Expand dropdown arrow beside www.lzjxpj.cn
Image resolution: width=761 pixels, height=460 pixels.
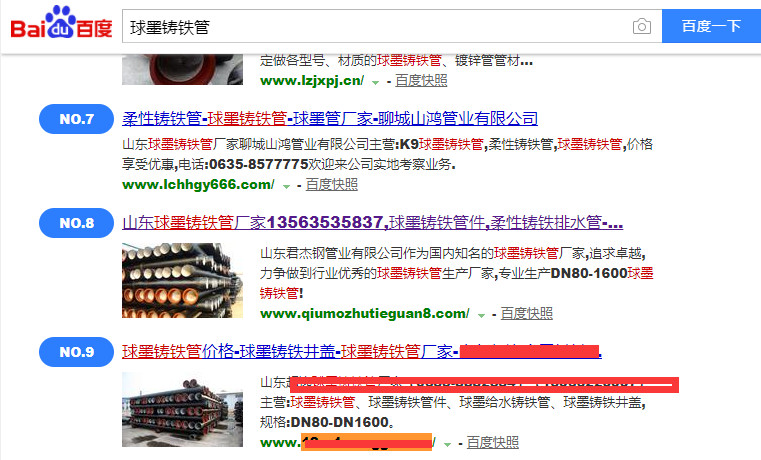pyautogui.click(x=375, y=82)
